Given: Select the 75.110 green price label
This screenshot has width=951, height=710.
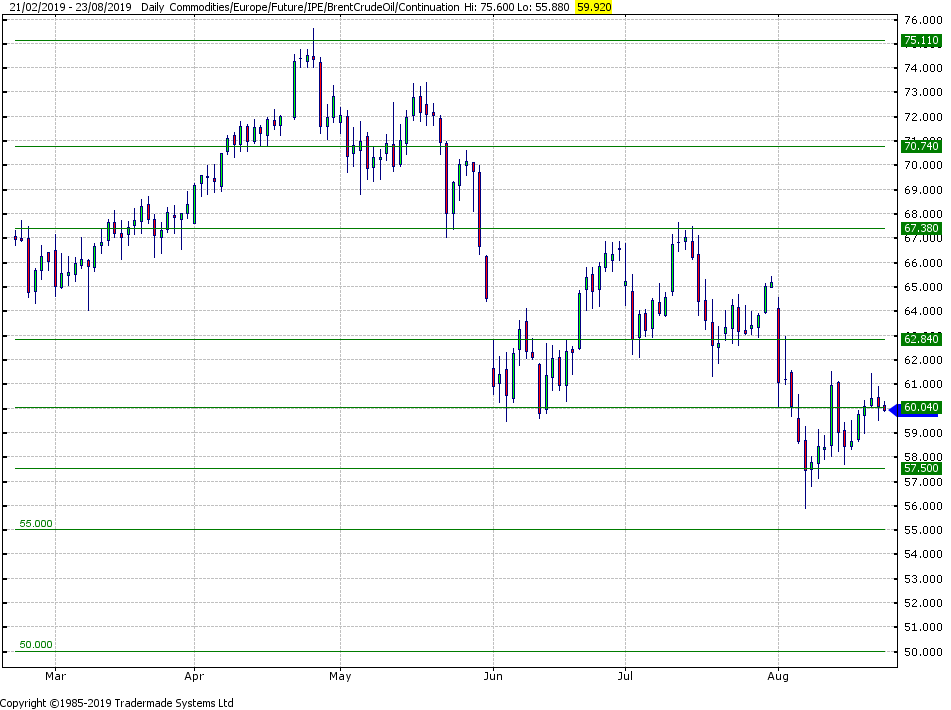Looking at the screenshot, I should coord(921,41).
